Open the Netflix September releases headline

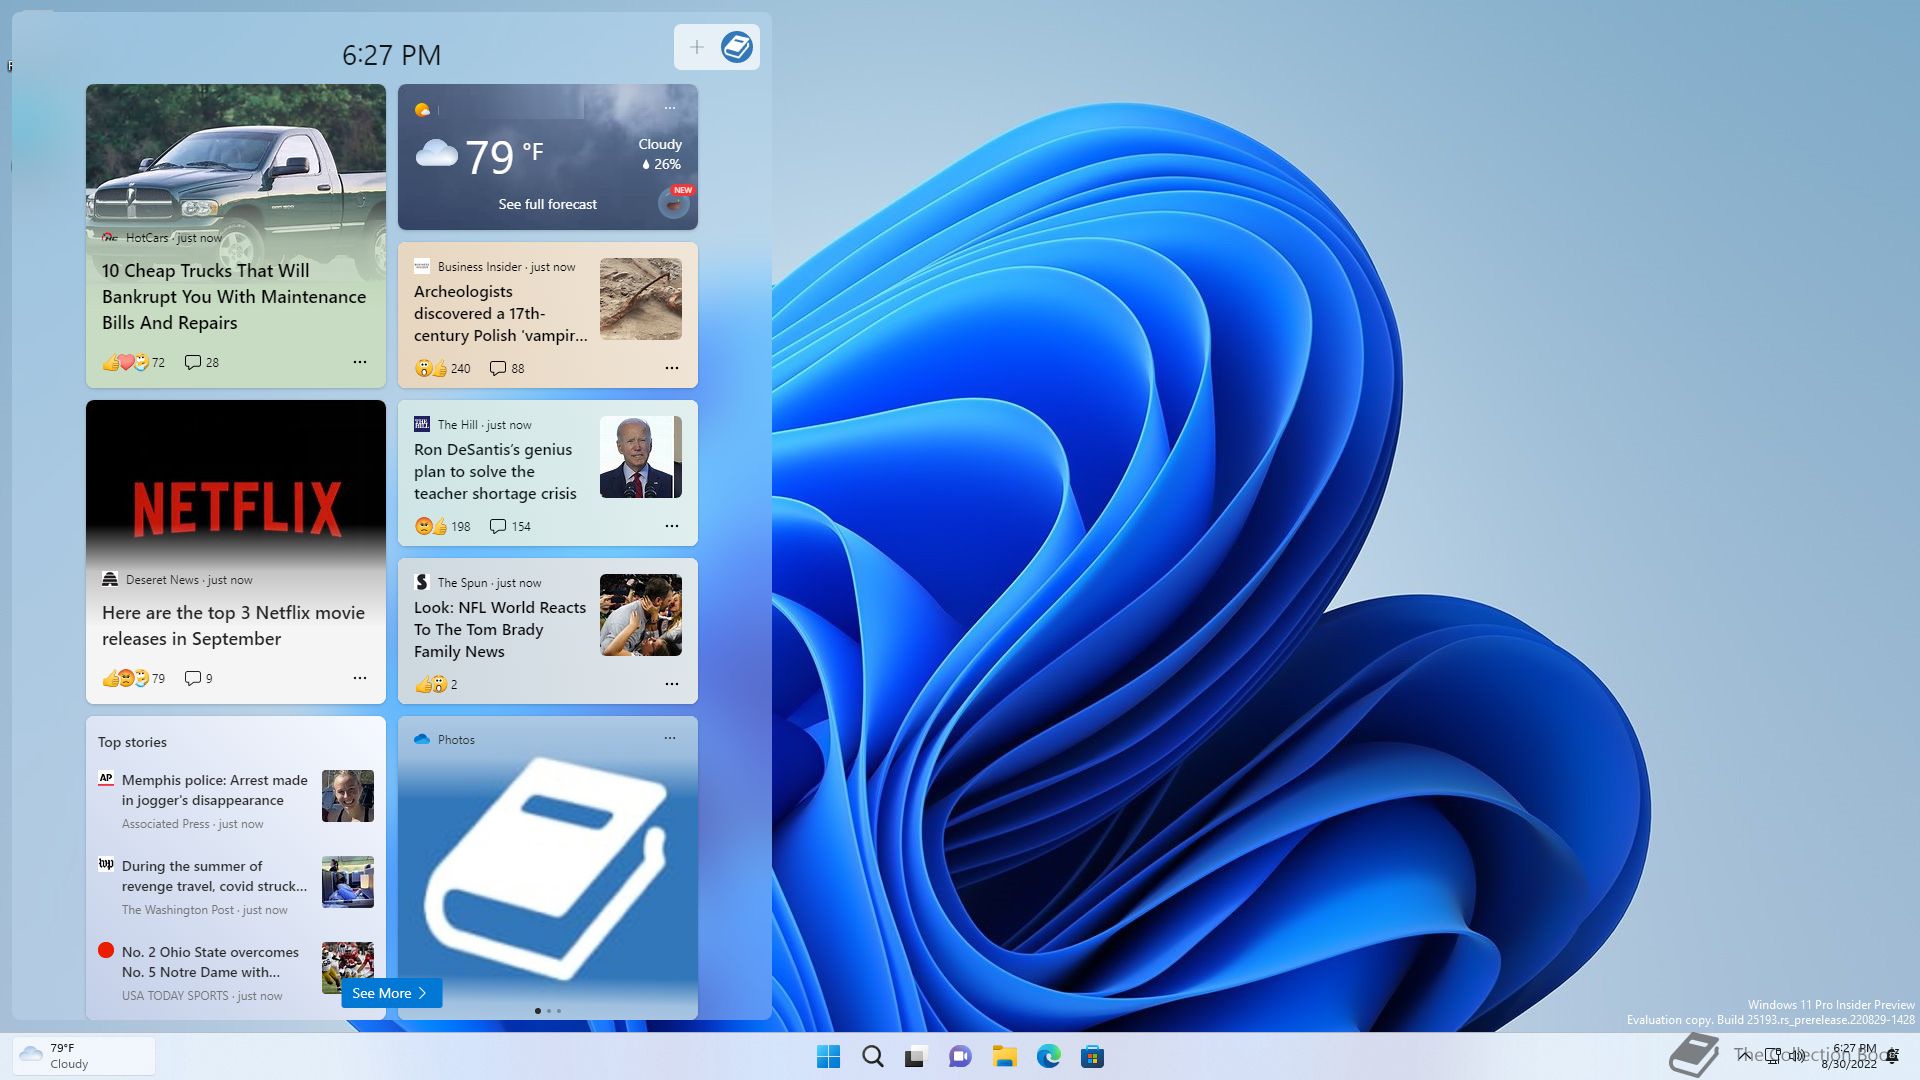[233, 626]
